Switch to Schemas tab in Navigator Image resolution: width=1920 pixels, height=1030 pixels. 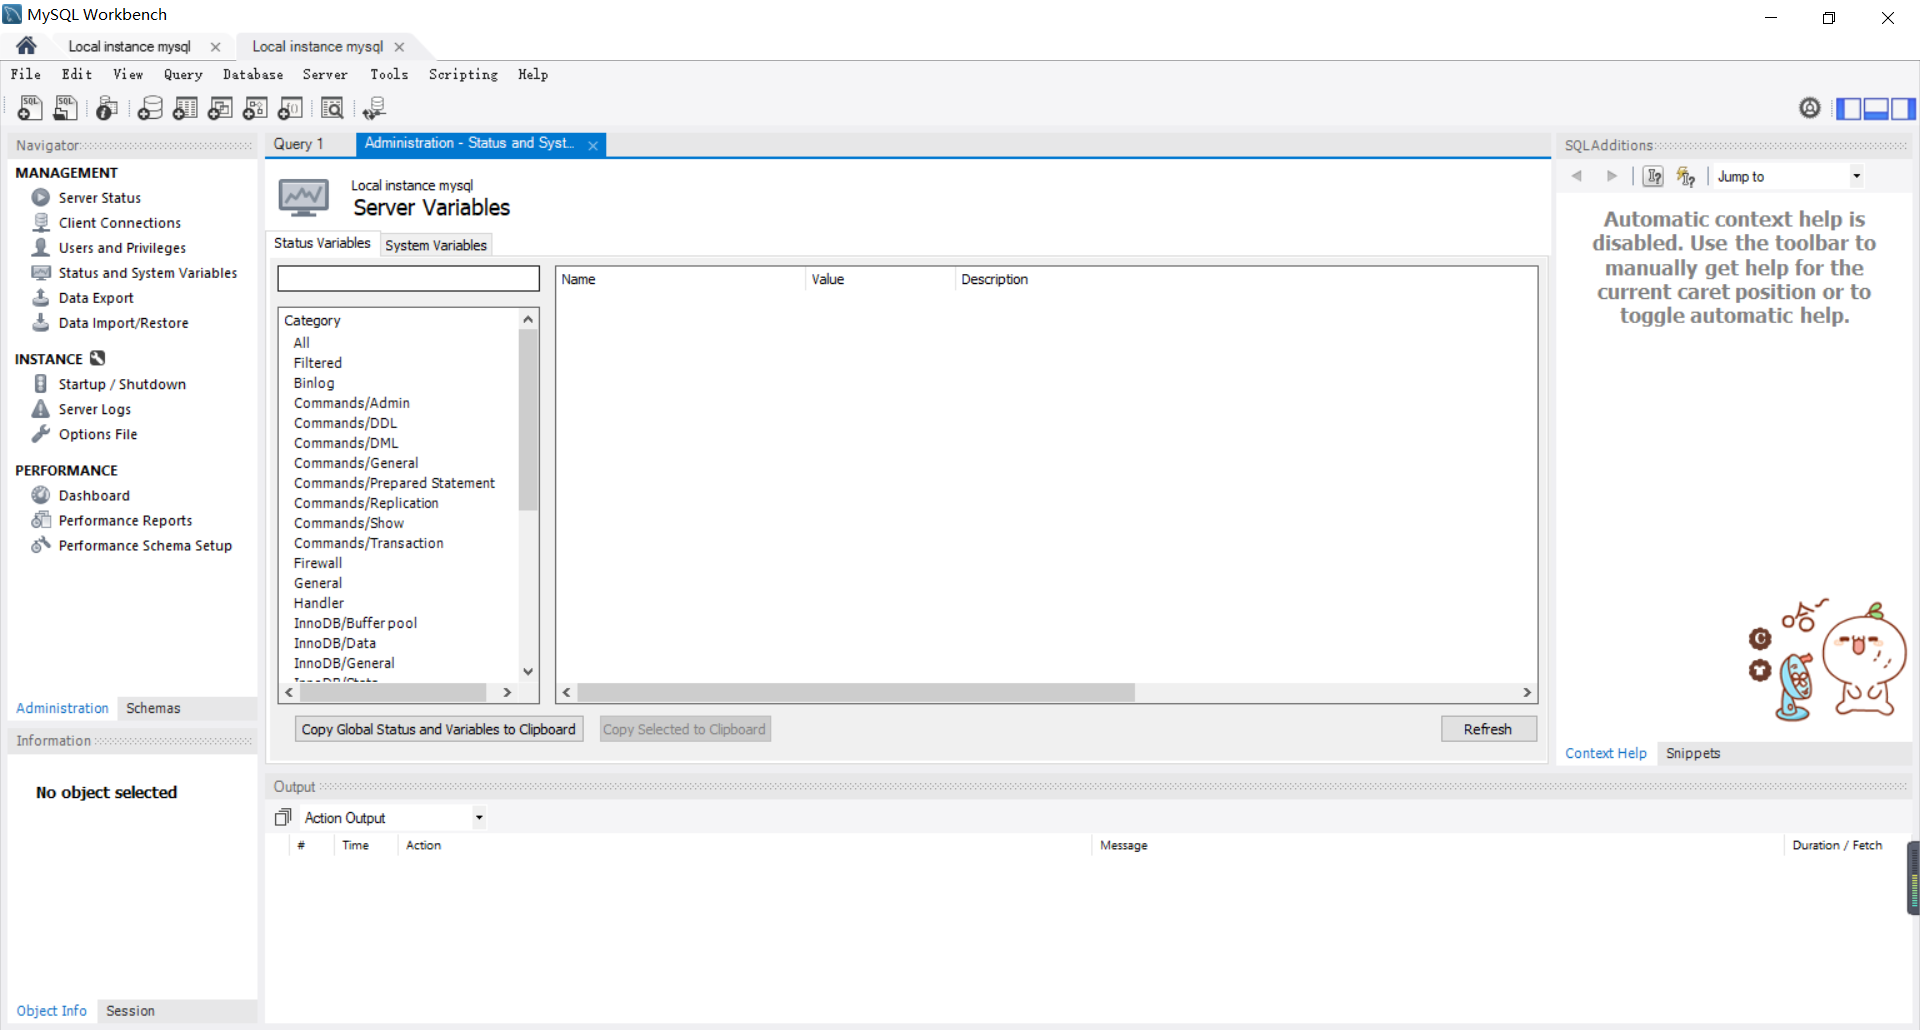point(153,708)
